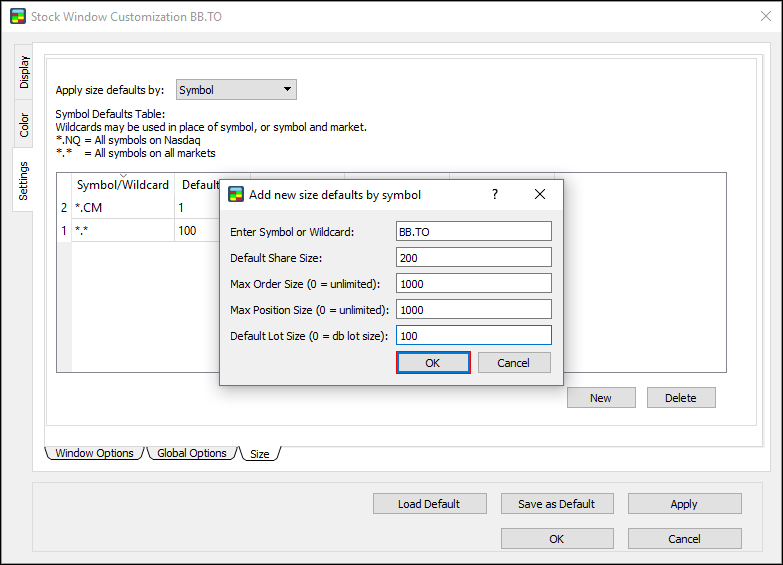Click the Load Default button
Screen dimensions: 783x565
(x=429, y=504)
